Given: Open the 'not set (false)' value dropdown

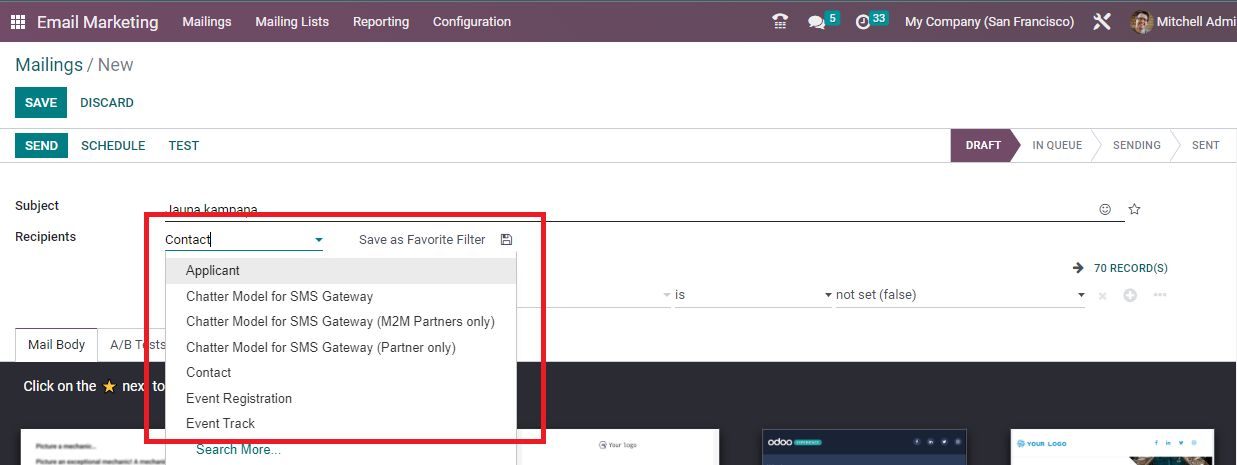Looking at the screenshot, I should tap(961, 295).
